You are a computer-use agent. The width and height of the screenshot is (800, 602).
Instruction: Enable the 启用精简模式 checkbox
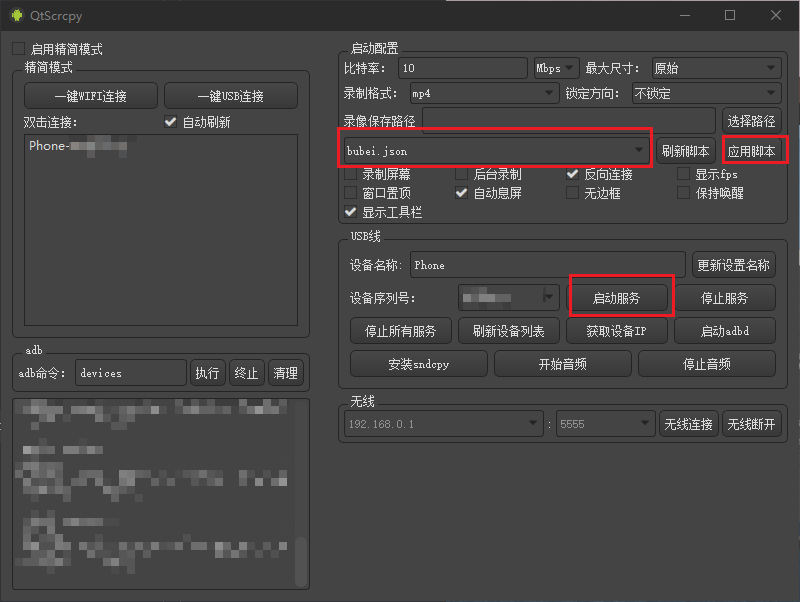[19, 49]
